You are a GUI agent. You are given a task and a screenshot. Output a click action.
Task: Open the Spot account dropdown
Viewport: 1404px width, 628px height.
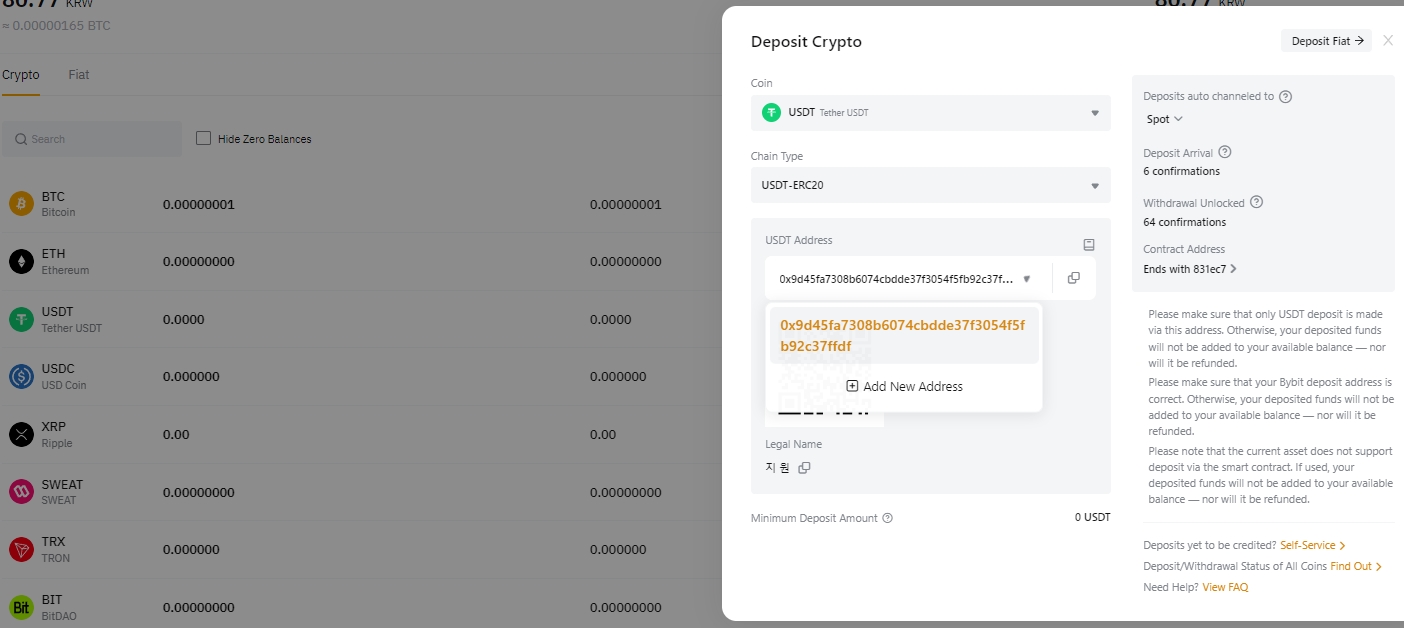(x=1165, y=119)
